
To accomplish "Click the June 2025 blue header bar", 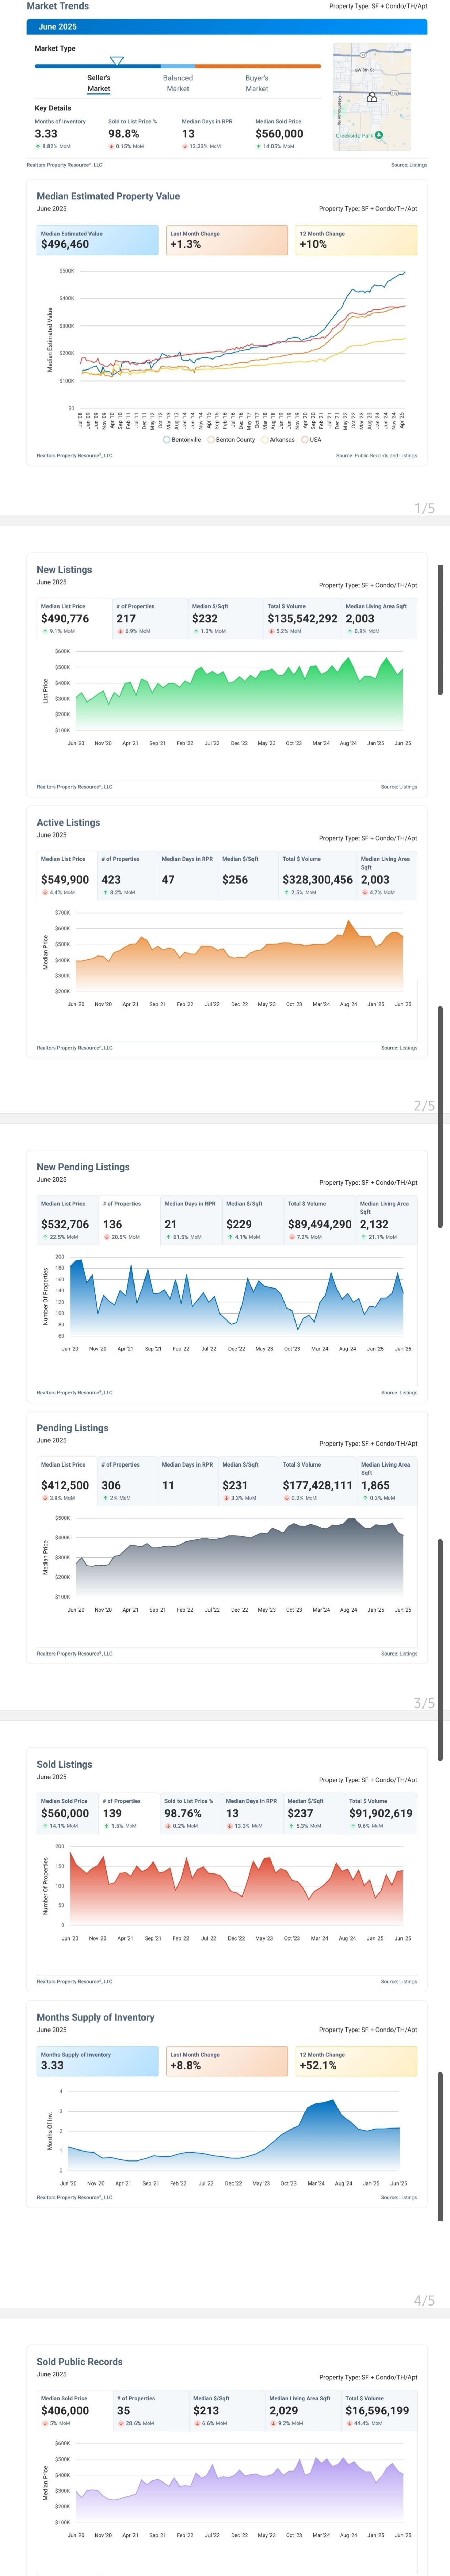I will pyautogui.click(x=227, y=27).
